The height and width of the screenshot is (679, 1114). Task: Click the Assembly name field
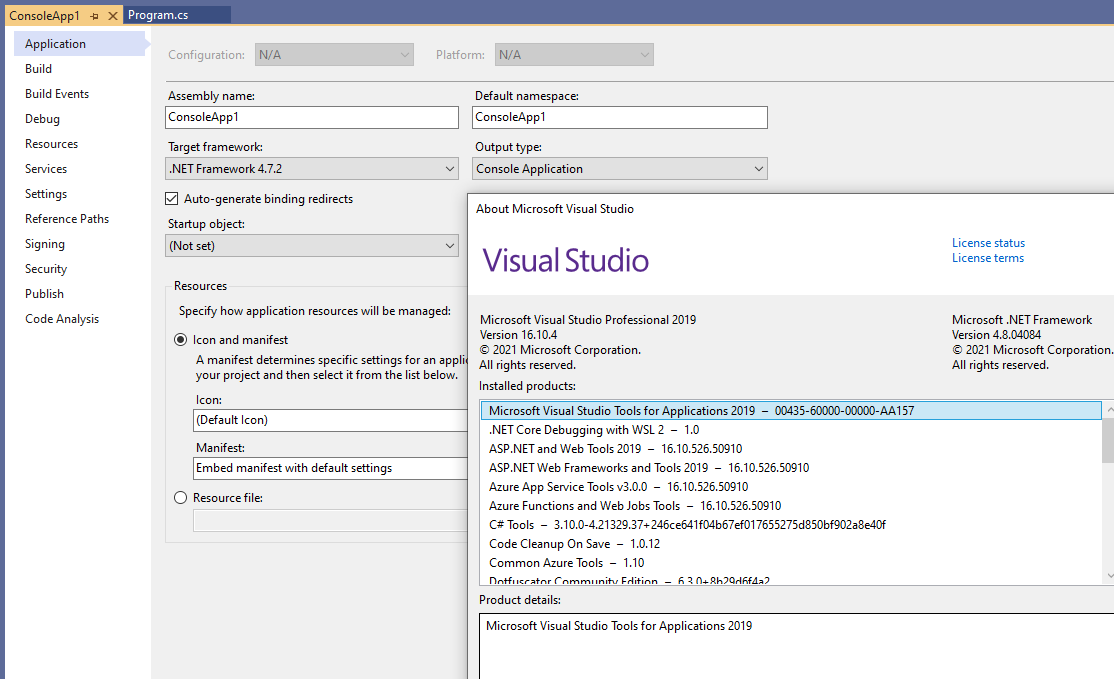pyautogui.click(x=312, y=117)
